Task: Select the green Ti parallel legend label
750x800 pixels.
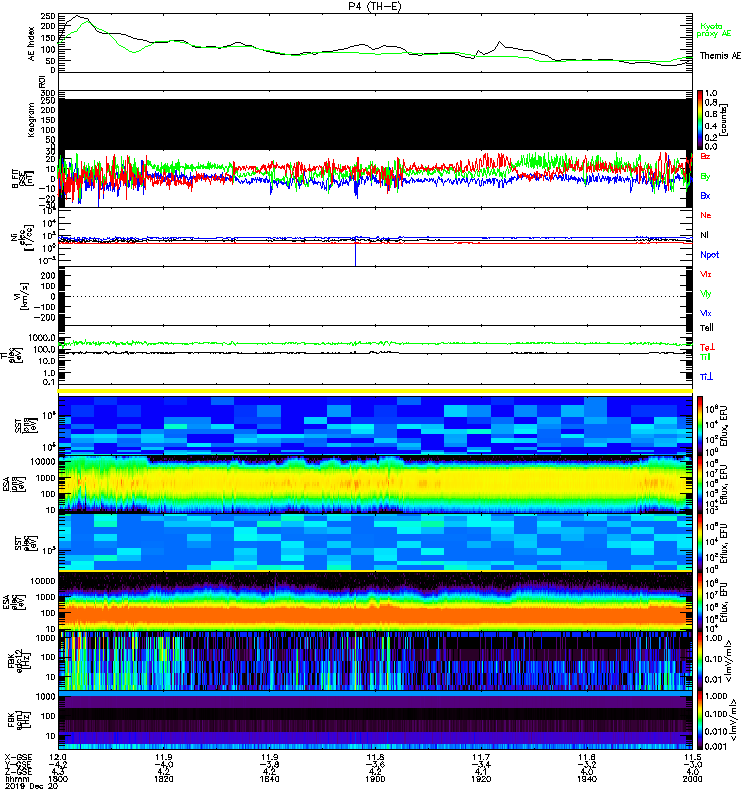Action: [x=705, y=357]
